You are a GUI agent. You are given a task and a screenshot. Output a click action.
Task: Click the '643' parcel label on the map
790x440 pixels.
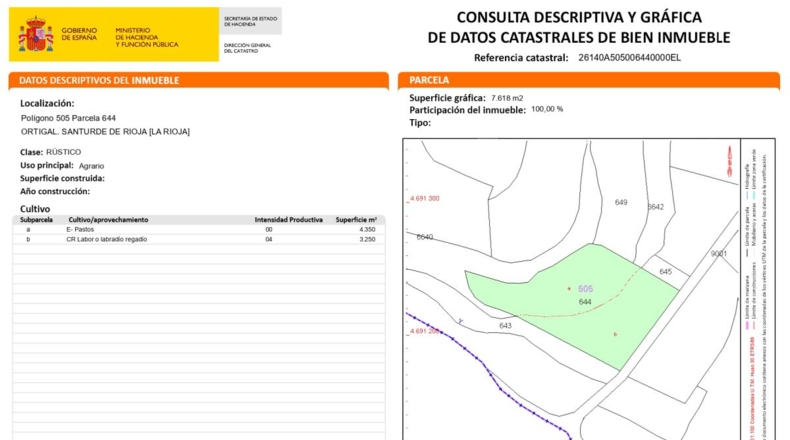click(505, 326)
